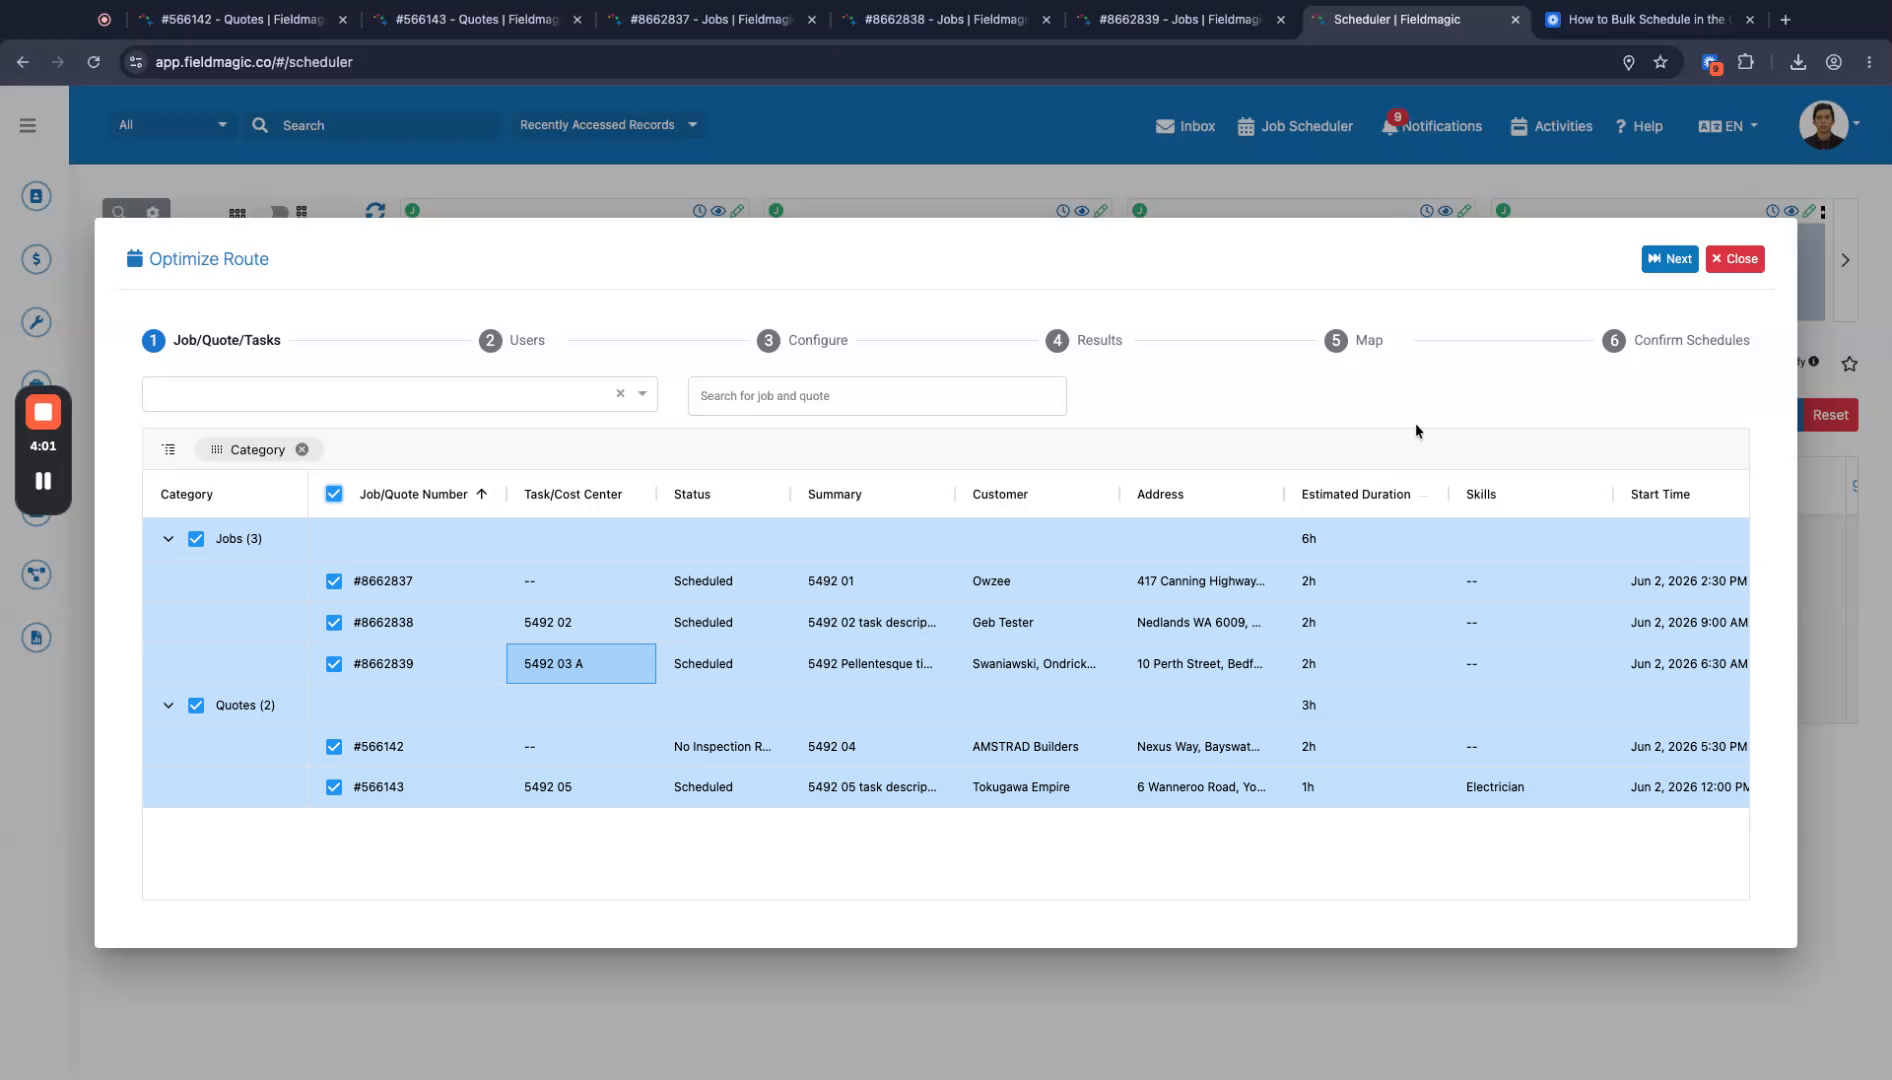Go to step 2 Users

click(512, 340)
